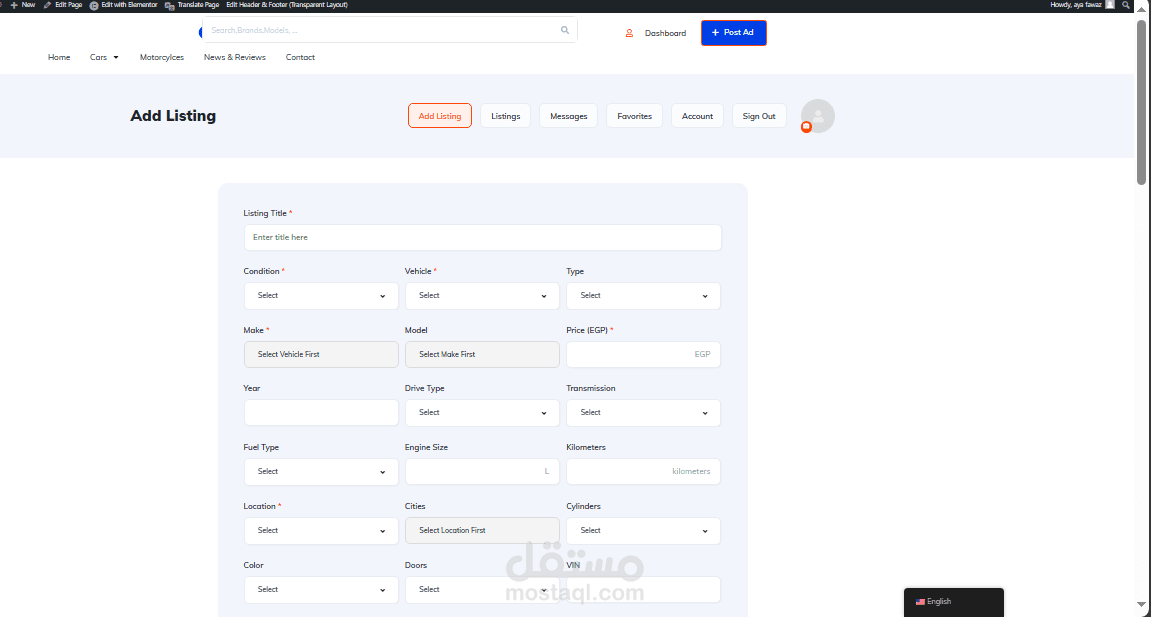Open the Cylinders dropdown

643,530
